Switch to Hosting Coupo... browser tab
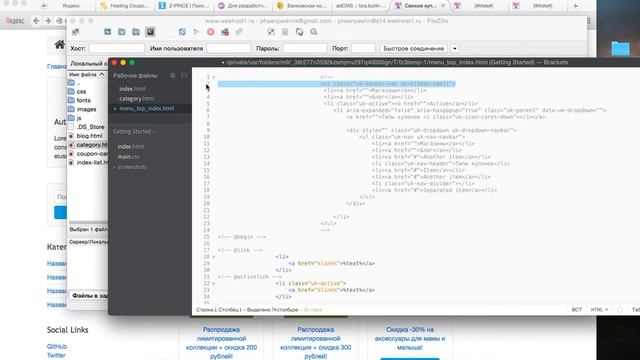This screenshot has height=360, width=640. click(x=124, y=6)
